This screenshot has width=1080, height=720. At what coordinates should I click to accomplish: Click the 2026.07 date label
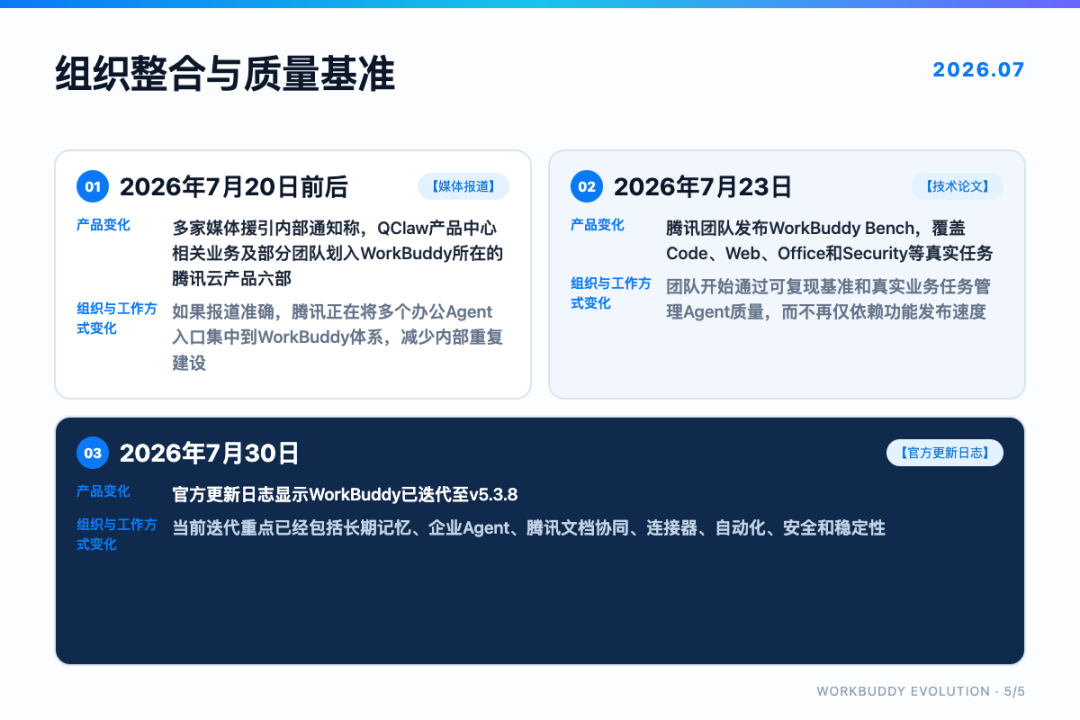click(978, 70)
